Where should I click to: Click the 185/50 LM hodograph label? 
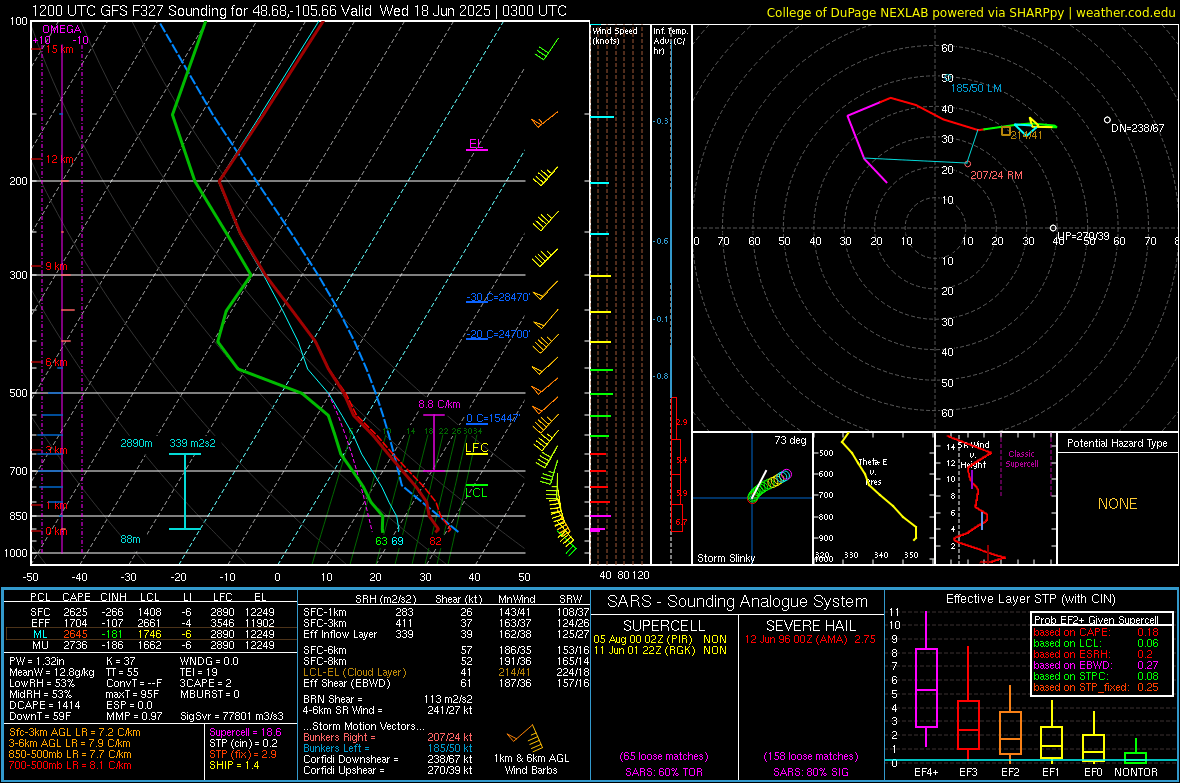click(x=976, y=88)
